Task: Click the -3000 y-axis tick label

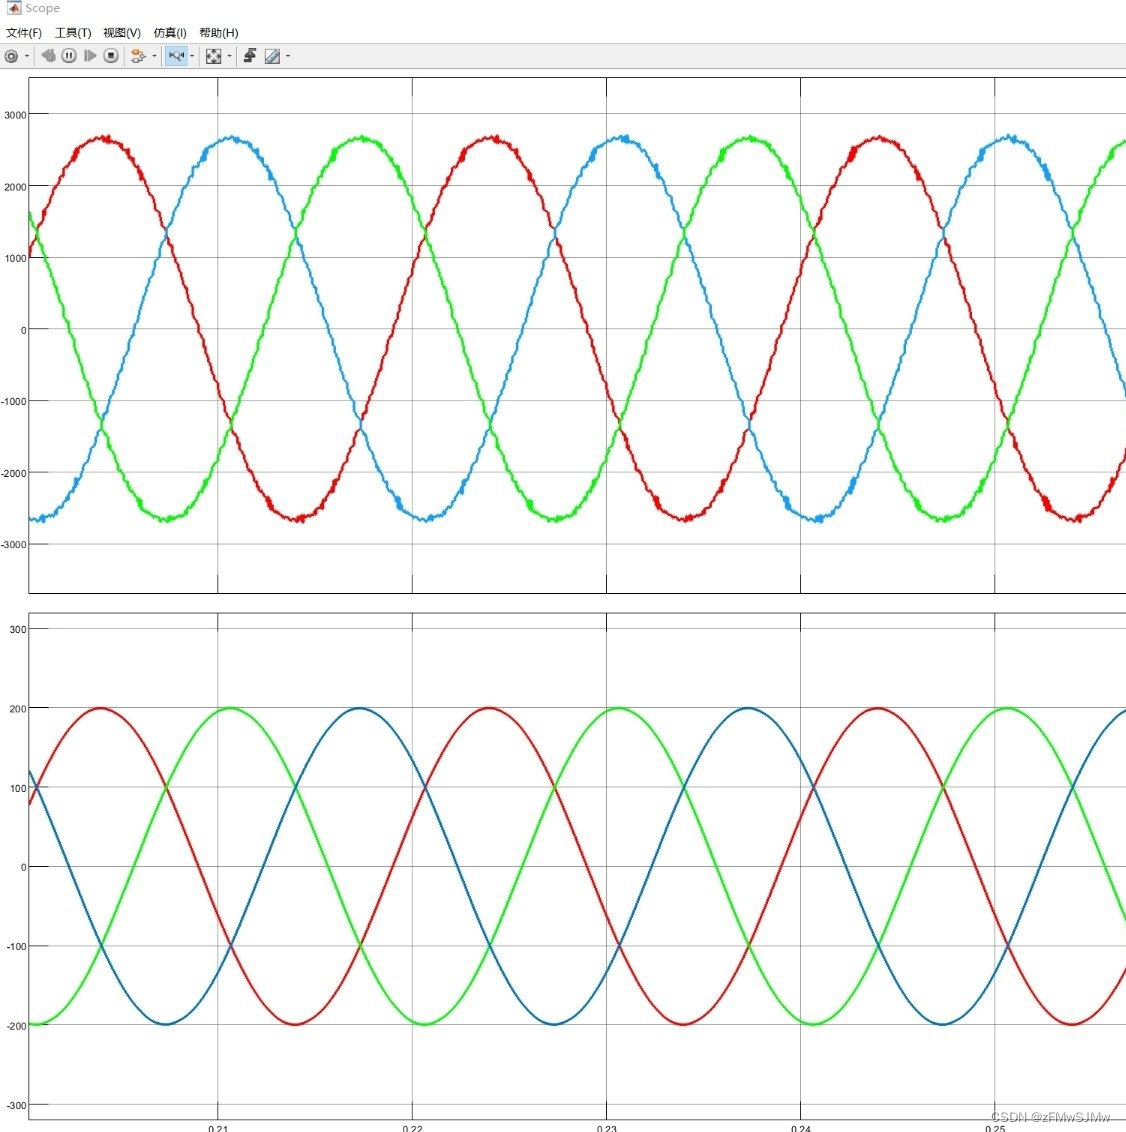Action: point(14,544)
